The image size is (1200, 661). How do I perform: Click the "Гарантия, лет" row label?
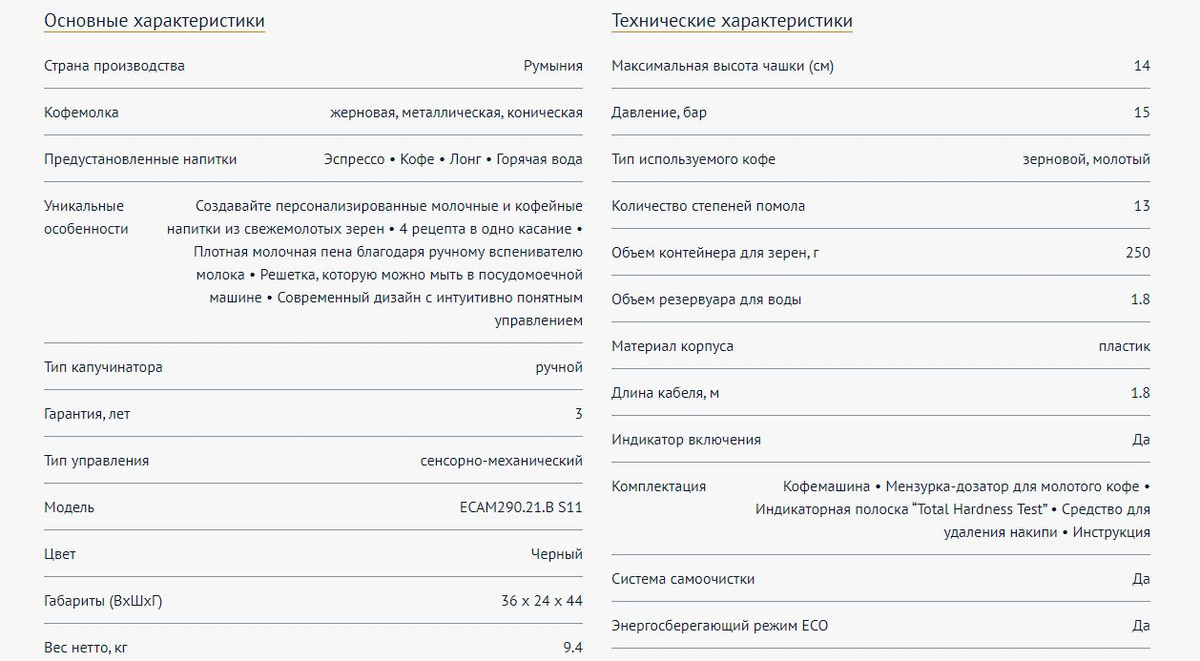[x=87, y=414]
